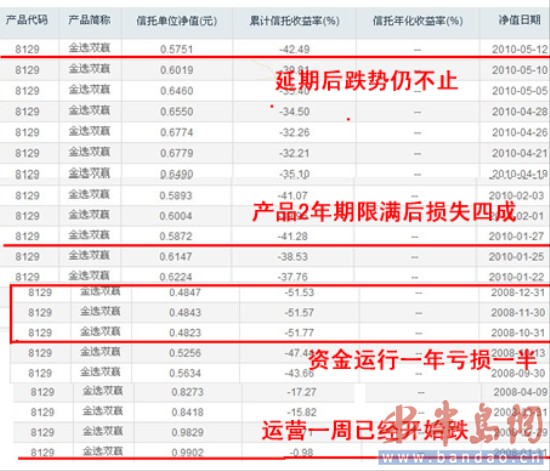Viewport: 550px width, 471px height.
Task: Select the date cell 2010-02-03
Action: click(x=516, y=195)
